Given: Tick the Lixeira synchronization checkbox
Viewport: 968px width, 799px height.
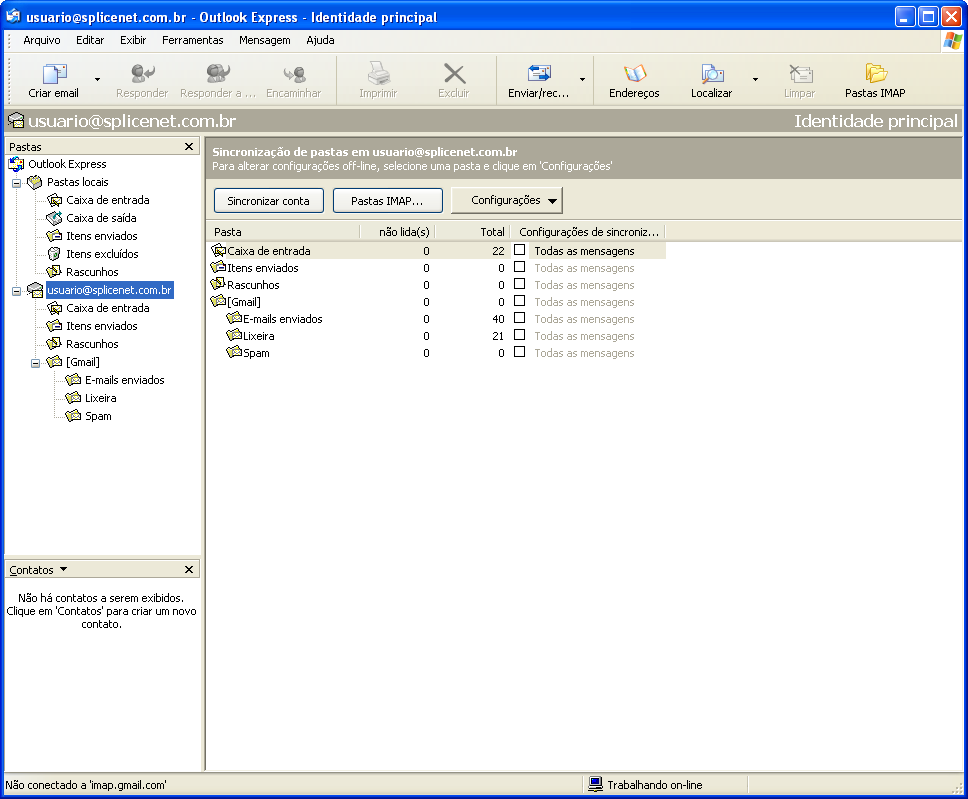Looking at the screenshot, I should click(520, 335).
